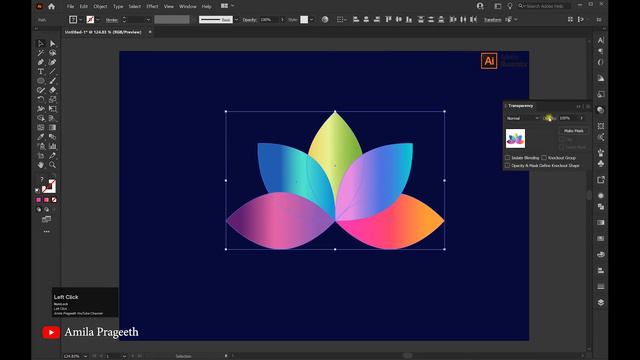Open the Window menu

[188, 7]
